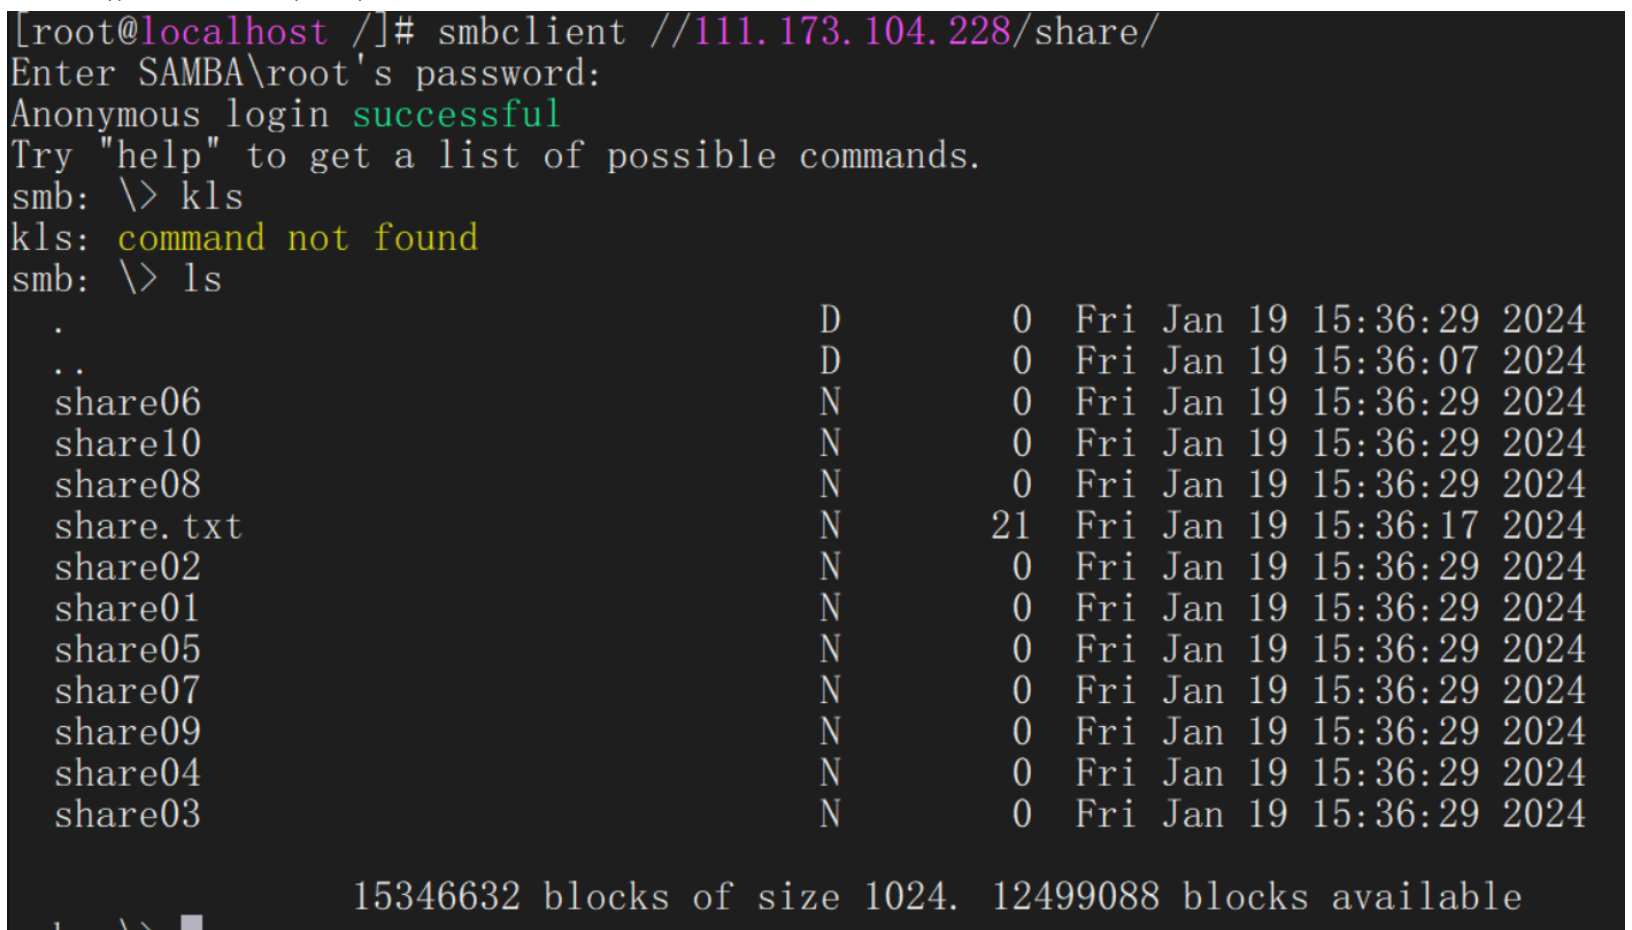Viewport: 1632px width, 930px height.
Task: Click the share07 file name
Action: [127, 691]
